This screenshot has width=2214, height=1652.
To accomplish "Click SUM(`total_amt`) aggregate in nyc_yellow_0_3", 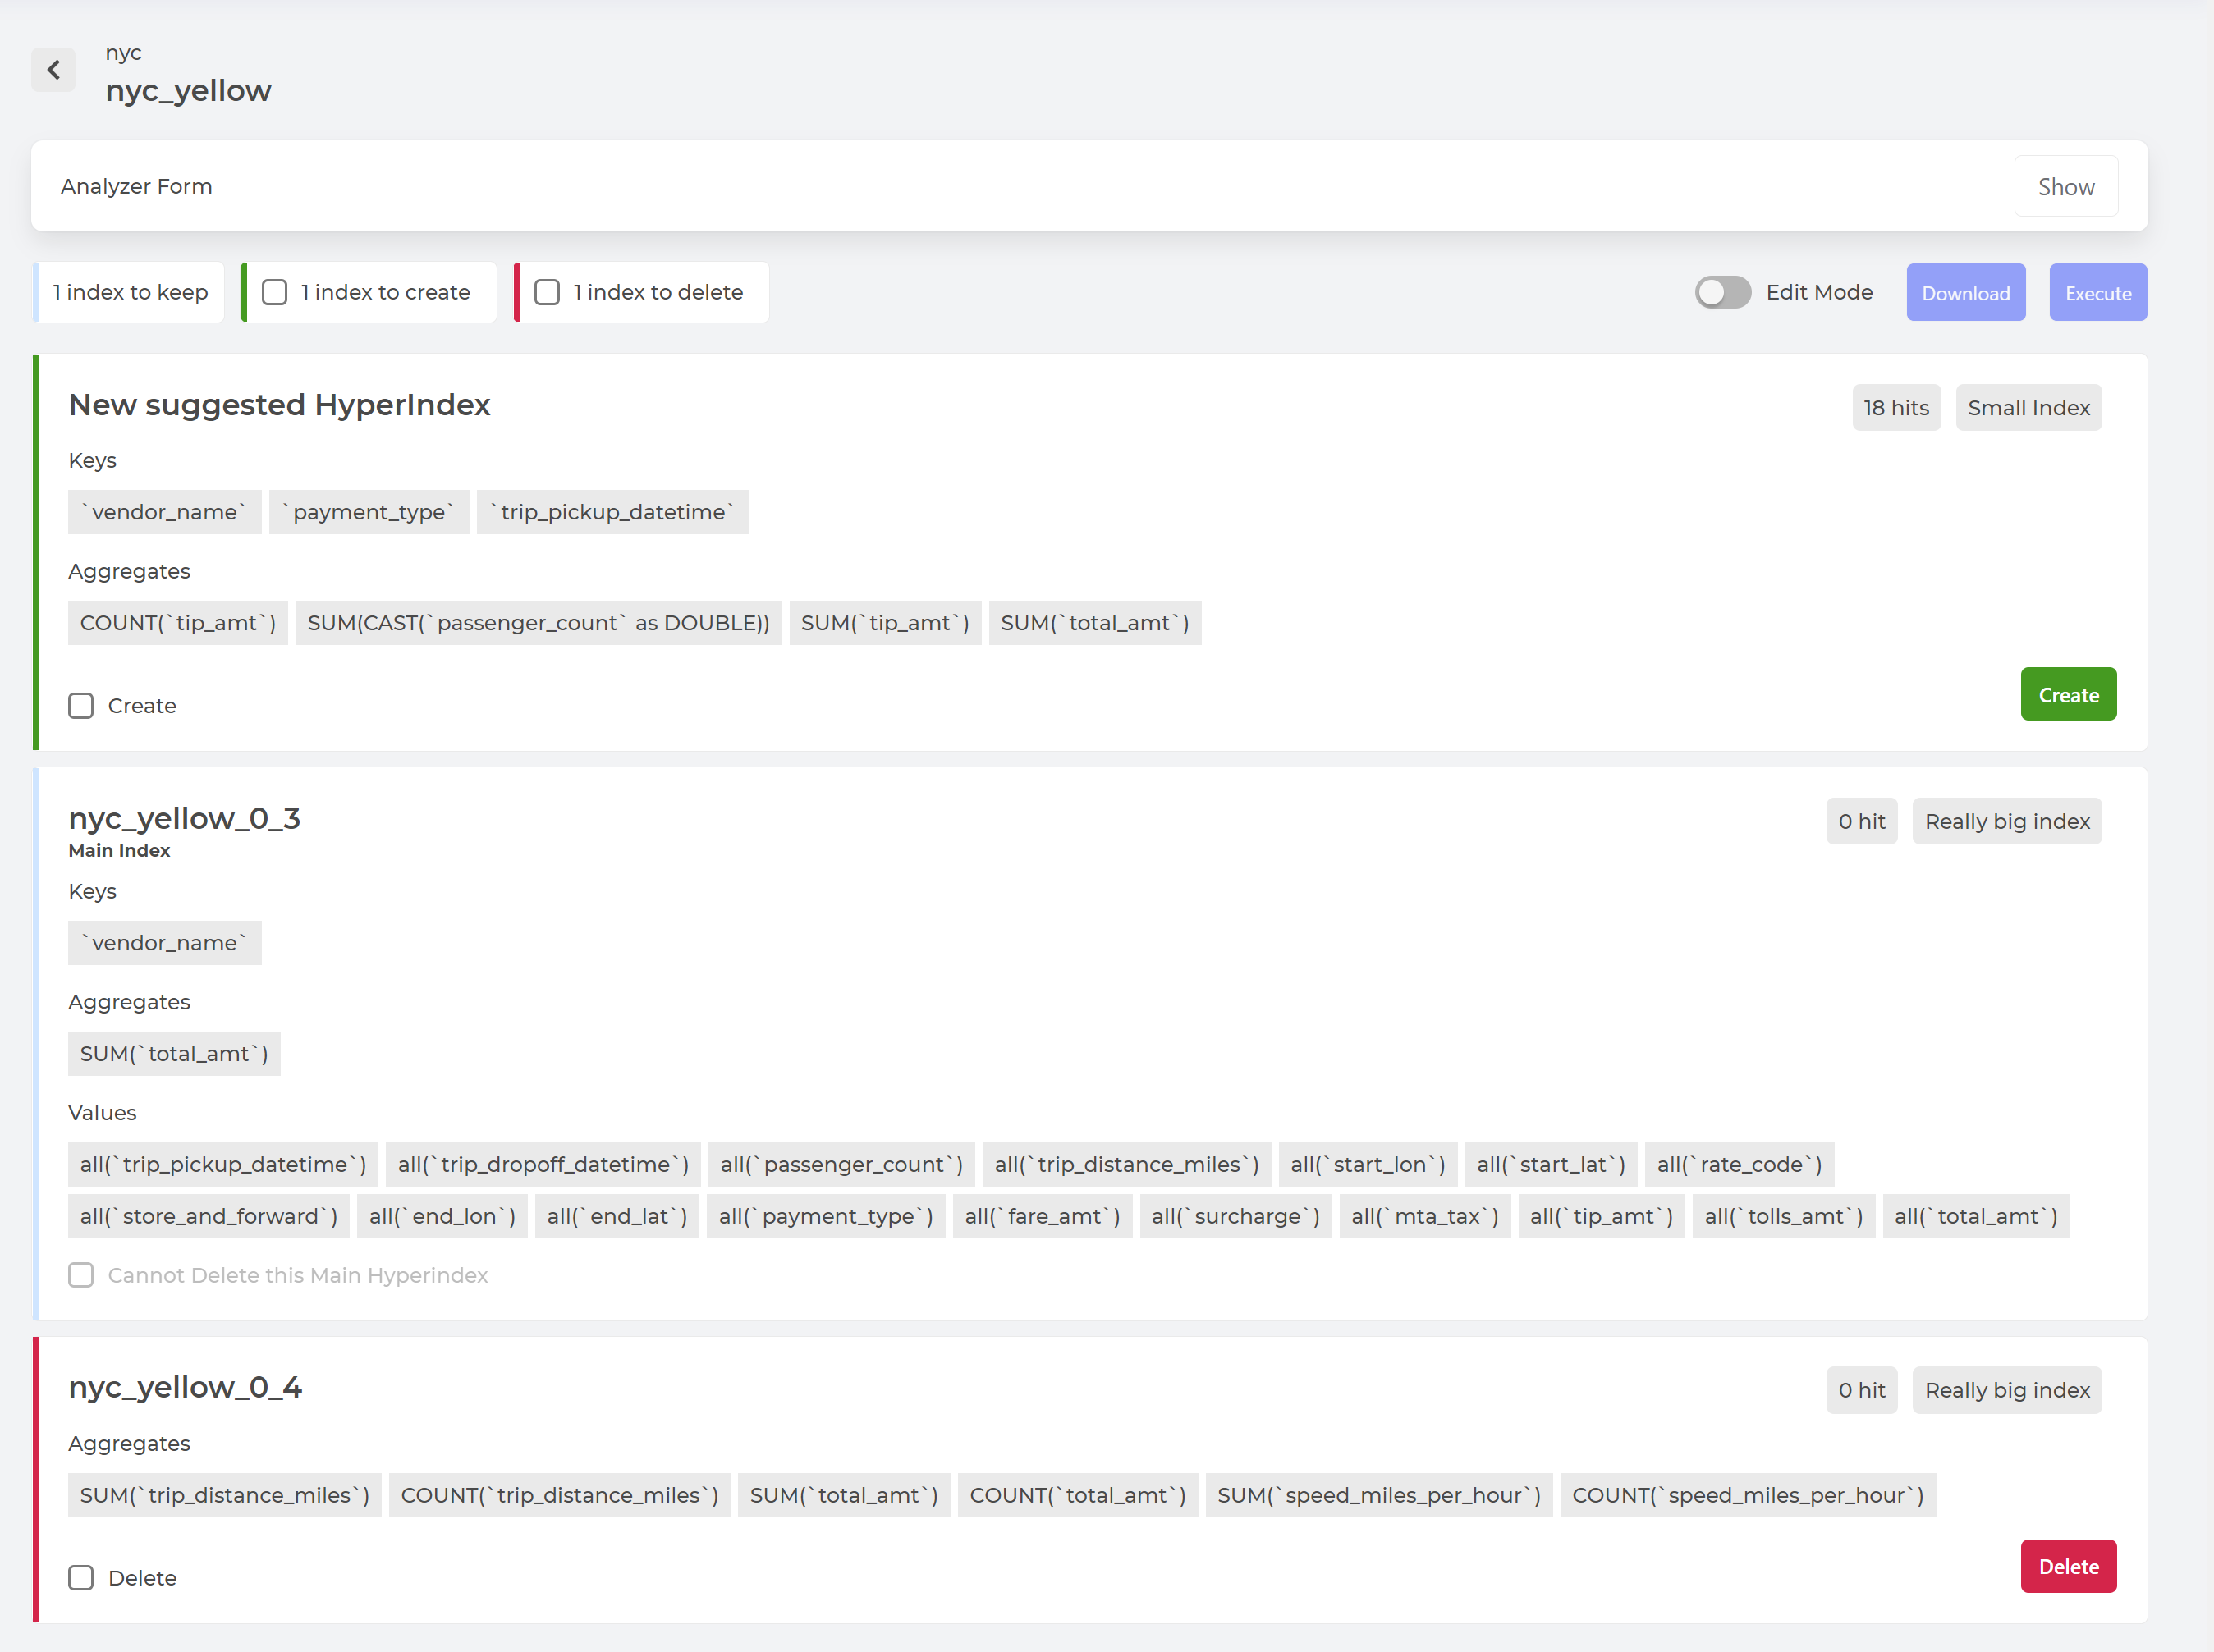I will [x=174, y=1054].
